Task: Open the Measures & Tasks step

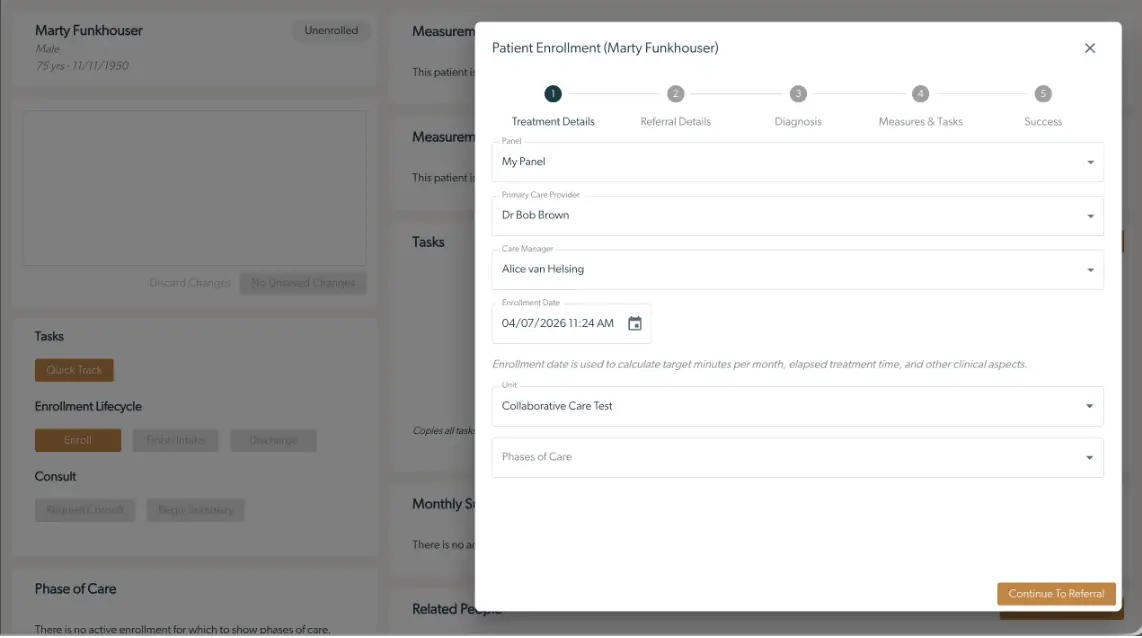Action: [x=920, y=93]
